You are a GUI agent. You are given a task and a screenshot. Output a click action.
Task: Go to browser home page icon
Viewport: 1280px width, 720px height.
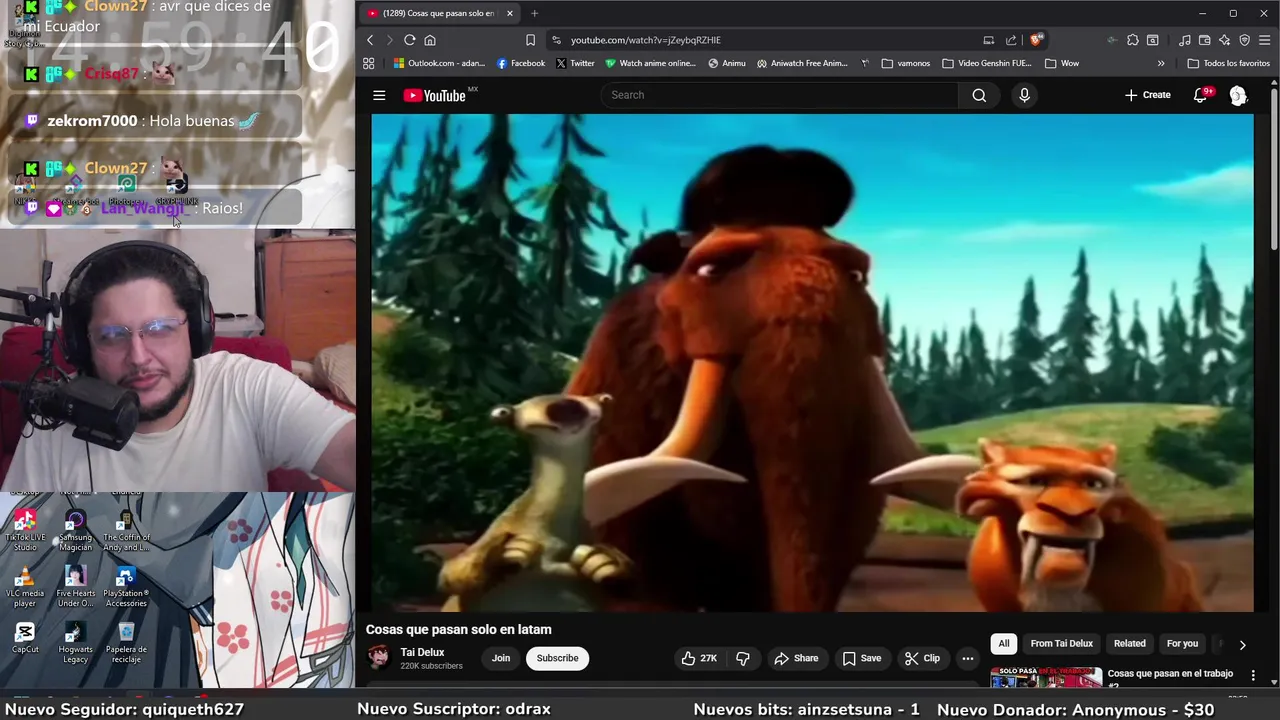[430, 40]
